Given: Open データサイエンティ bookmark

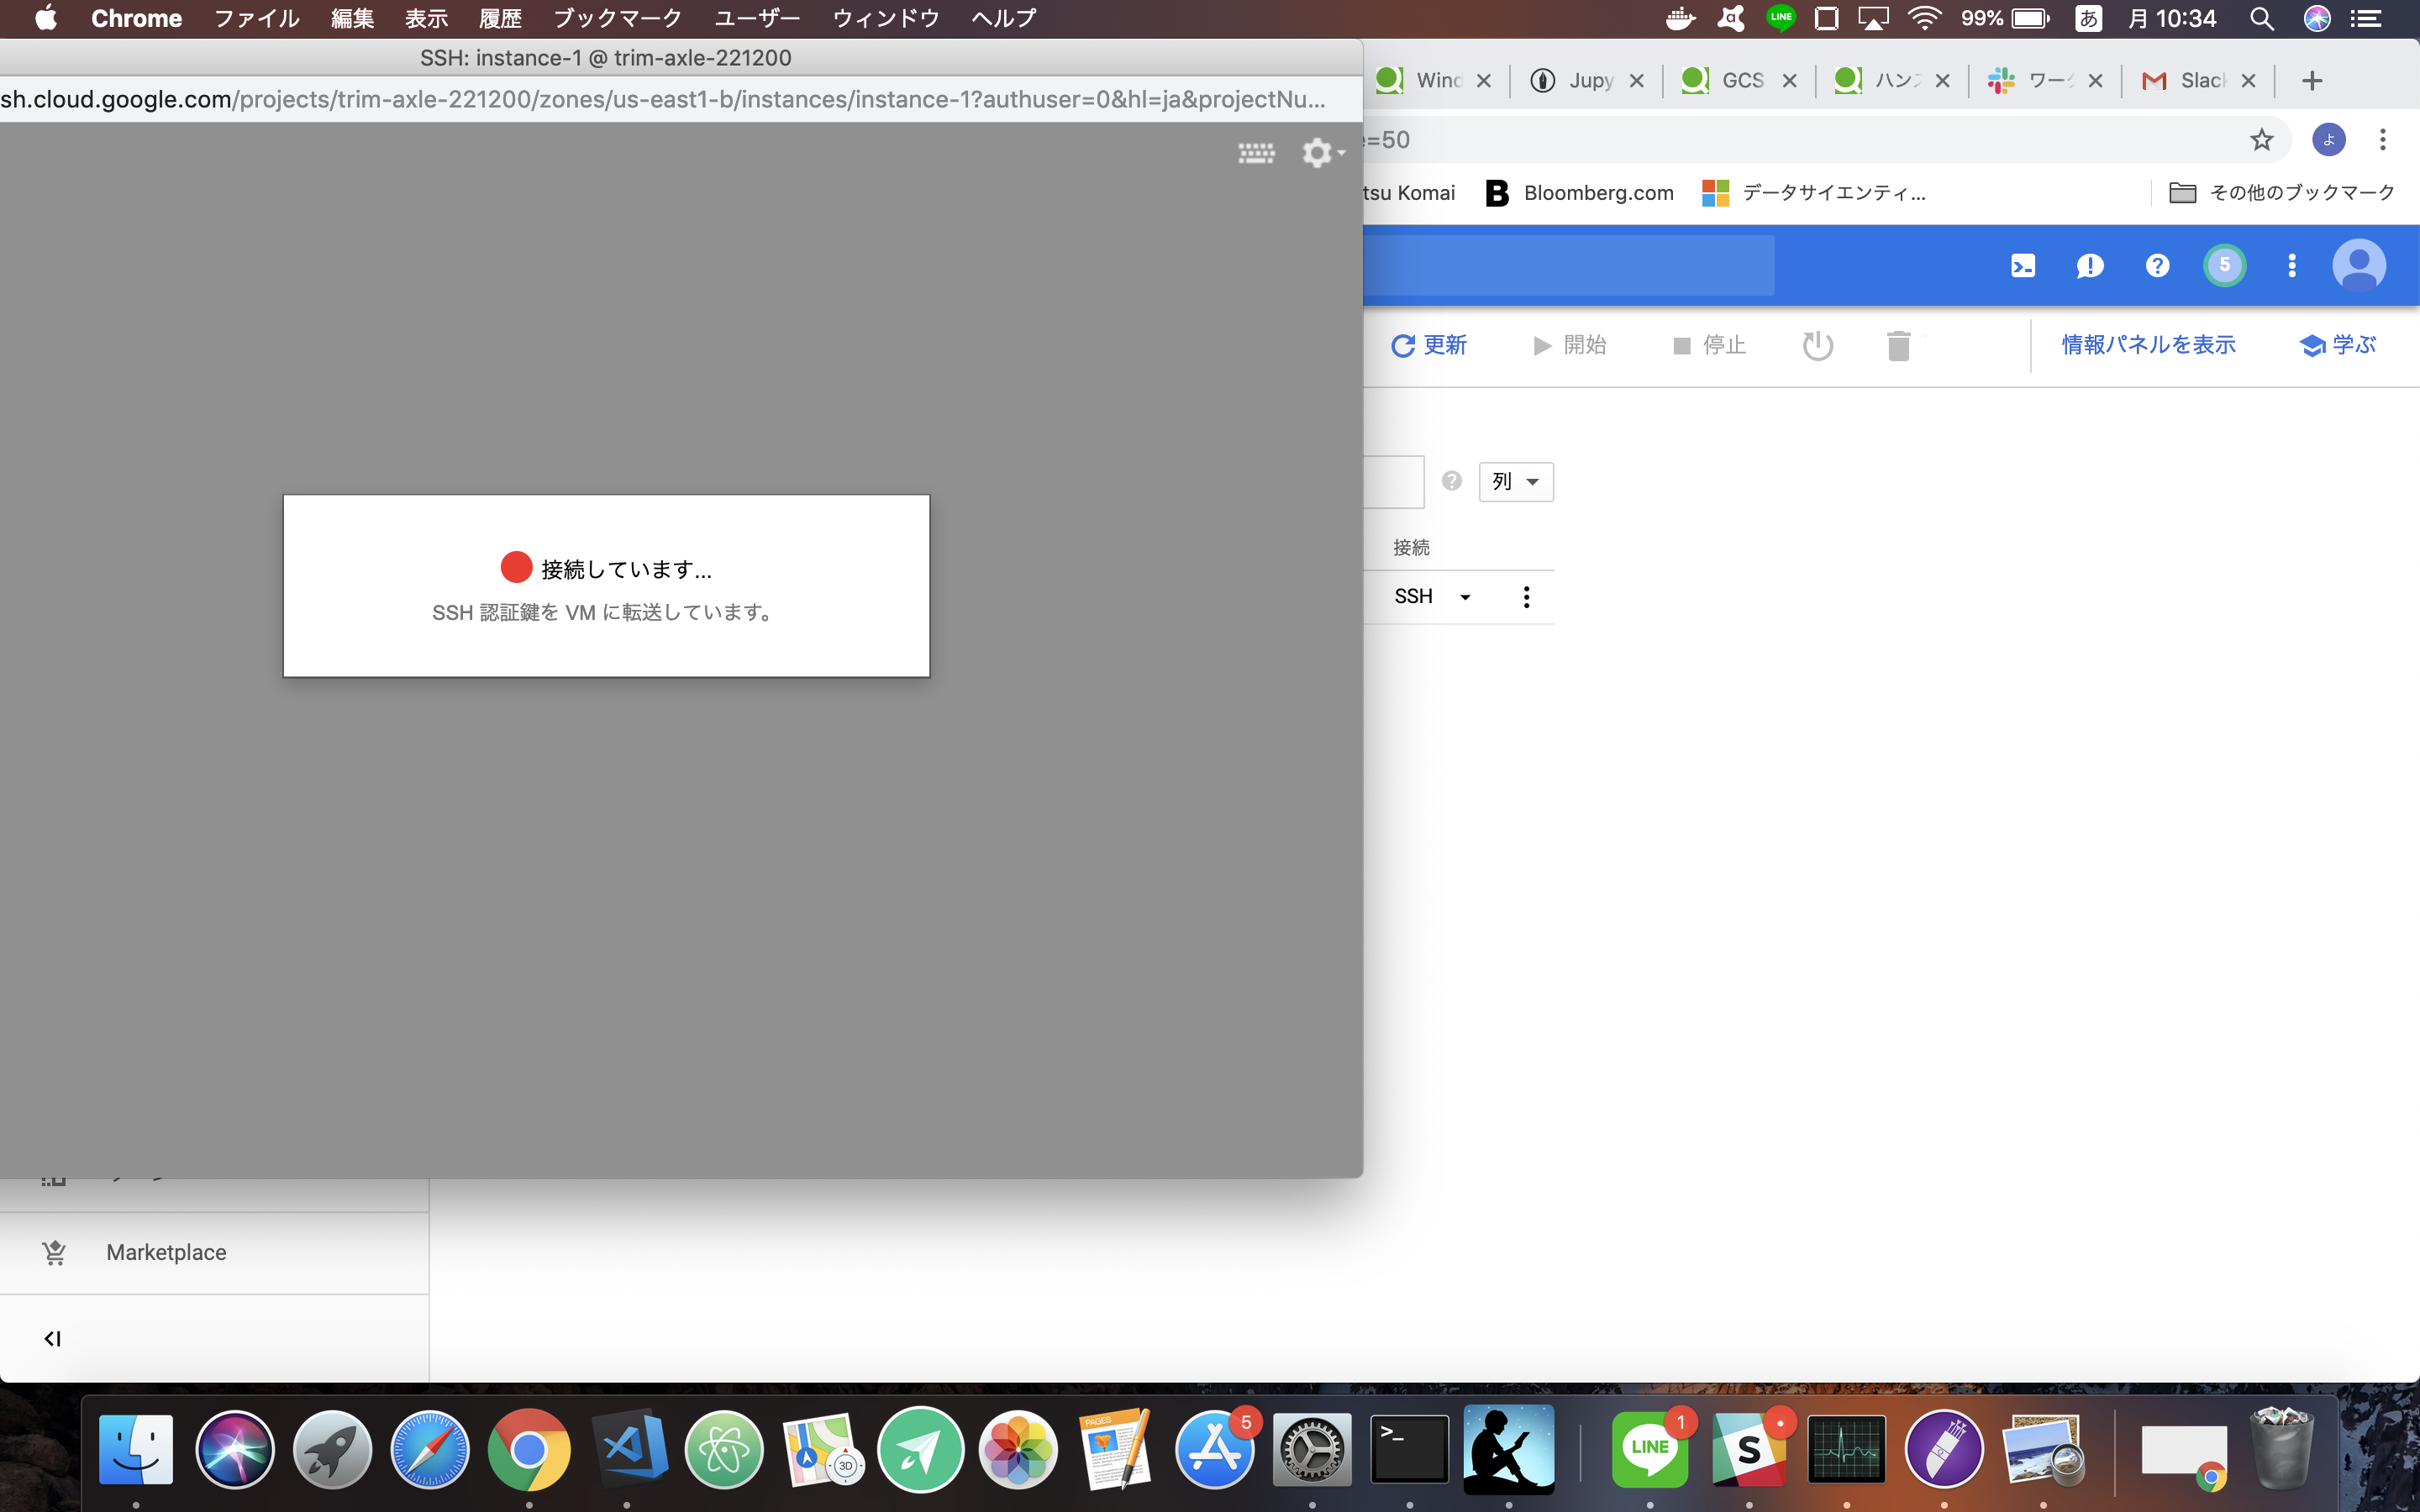Looking at the screenshot, I should (1814, 193).
